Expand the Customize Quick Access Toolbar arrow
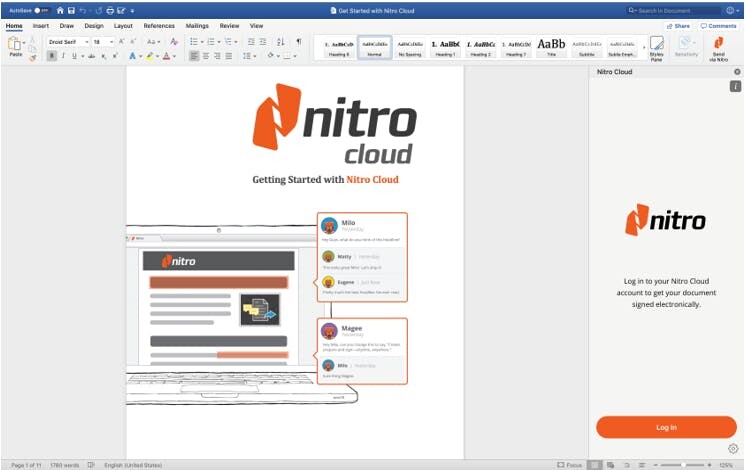 tap(132, 10)
